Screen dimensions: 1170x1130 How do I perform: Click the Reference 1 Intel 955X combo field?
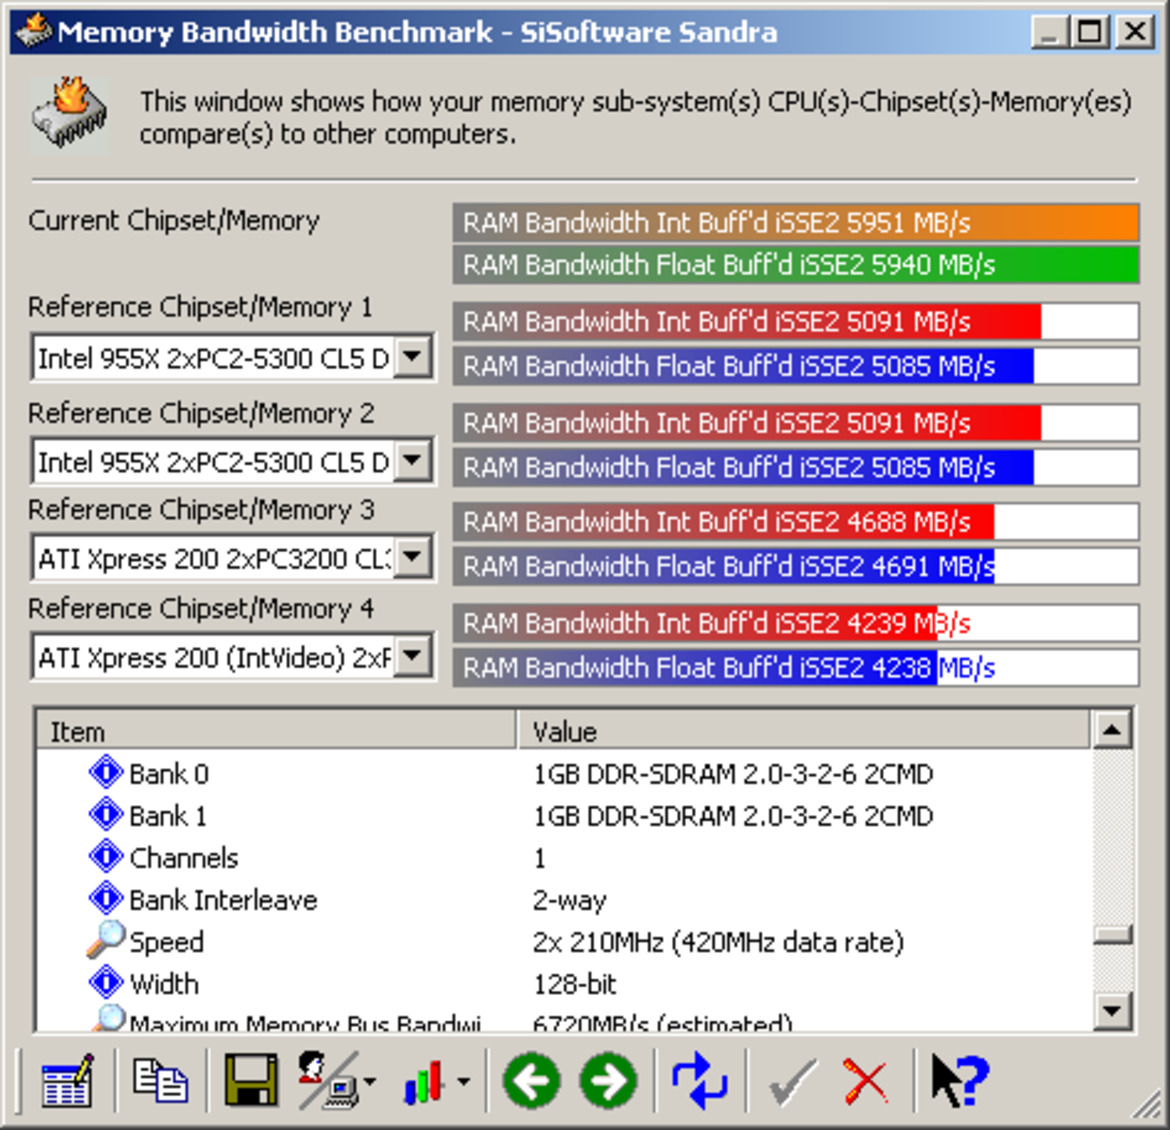click(232, 358)
